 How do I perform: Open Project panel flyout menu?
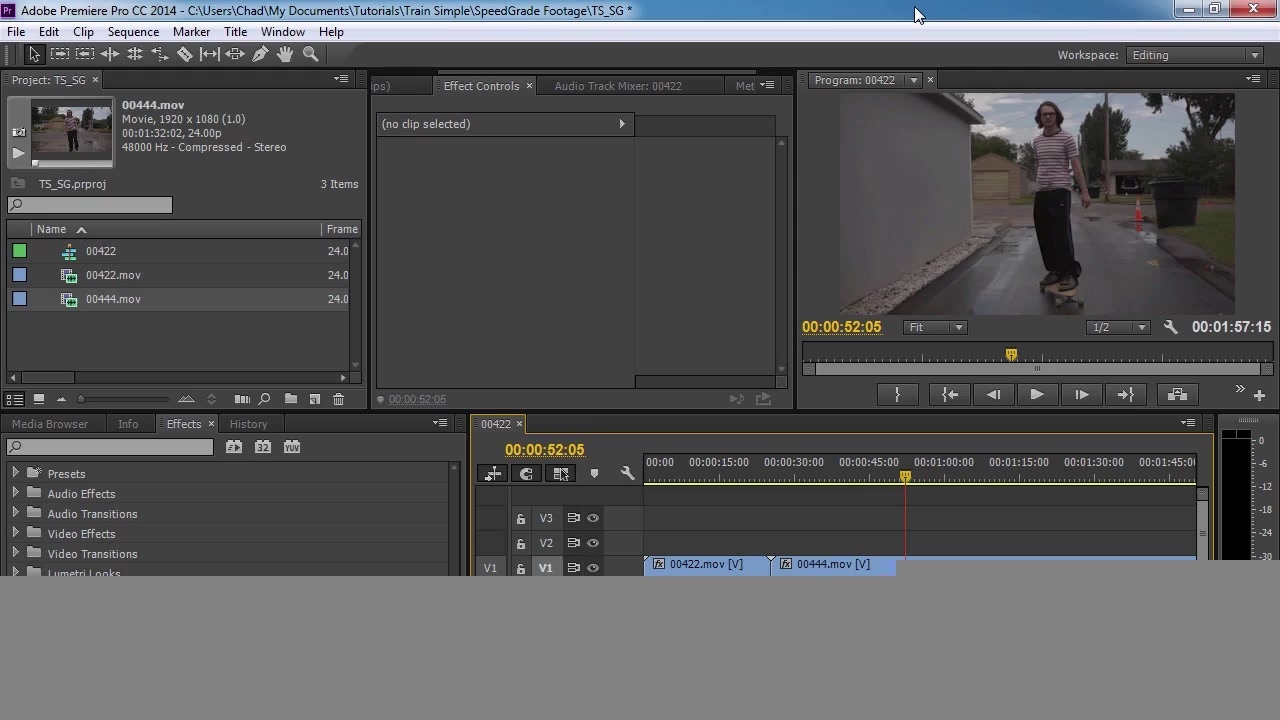(341, 79)
